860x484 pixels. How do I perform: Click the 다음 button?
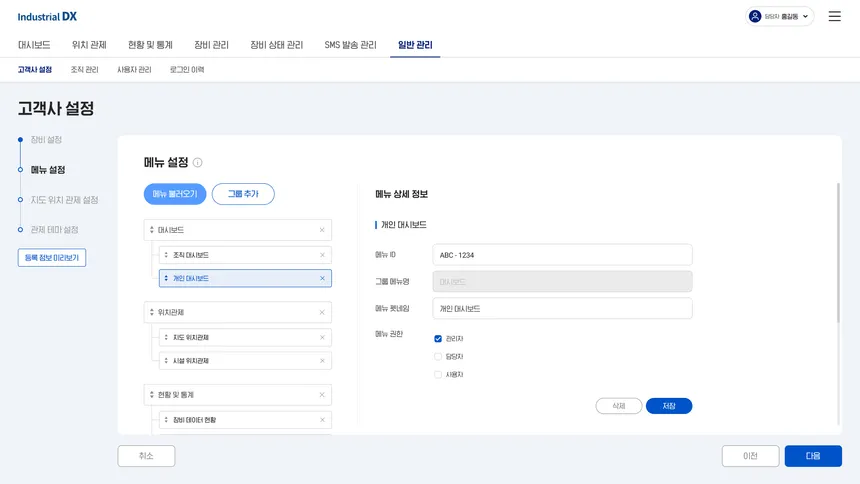[813, 456]
